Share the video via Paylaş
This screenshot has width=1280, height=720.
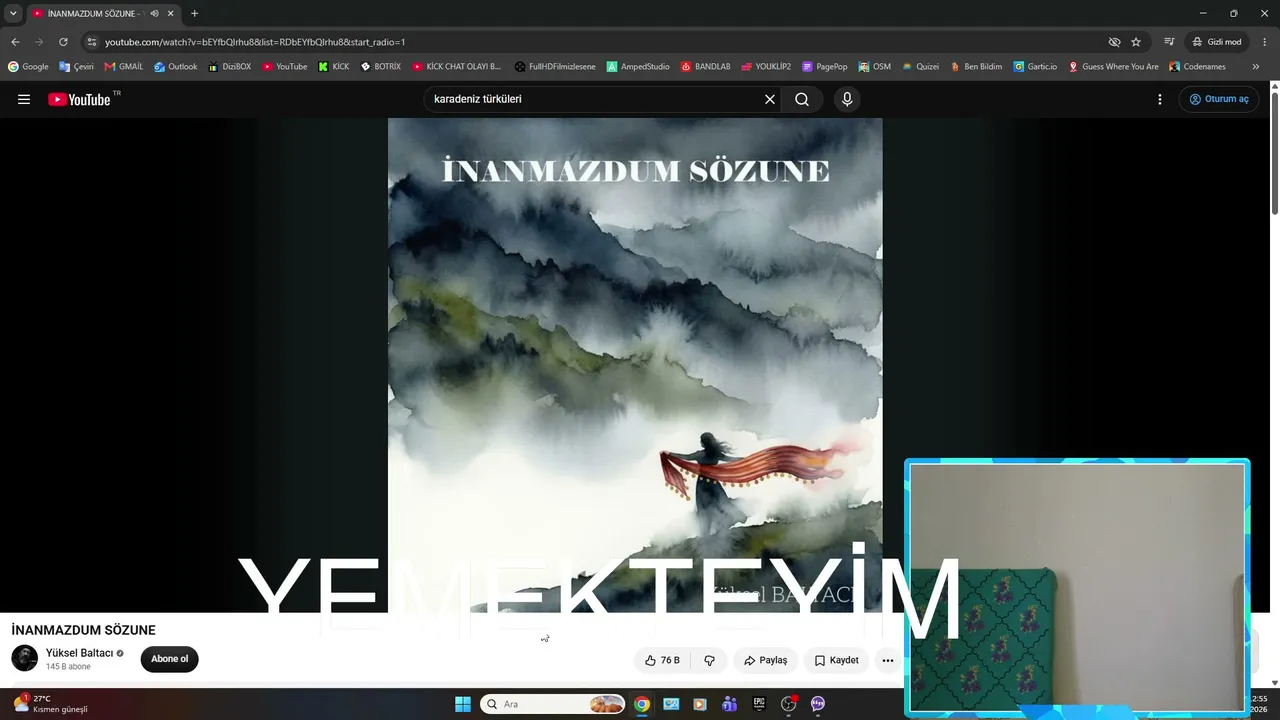765,660
